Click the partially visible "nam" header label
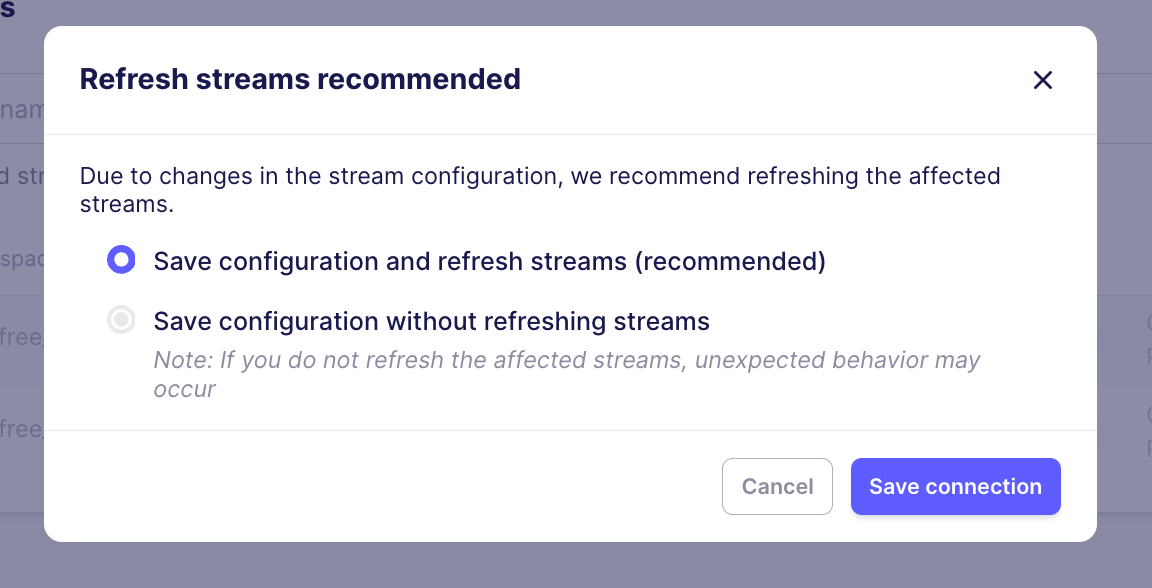 pyautogui.click(x=22, y=109)
